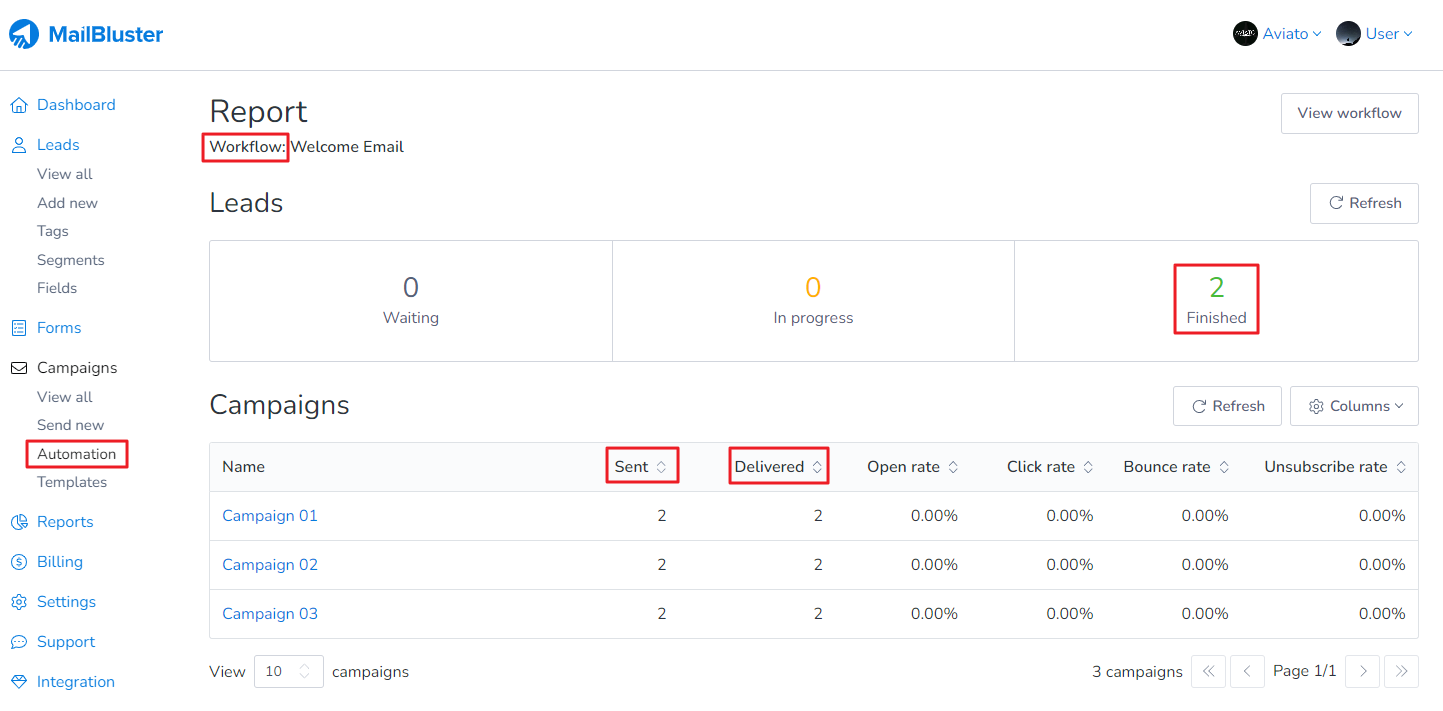
Task: Click the Settings gear icon in sidebar
Action: click(x=19, y=602)
